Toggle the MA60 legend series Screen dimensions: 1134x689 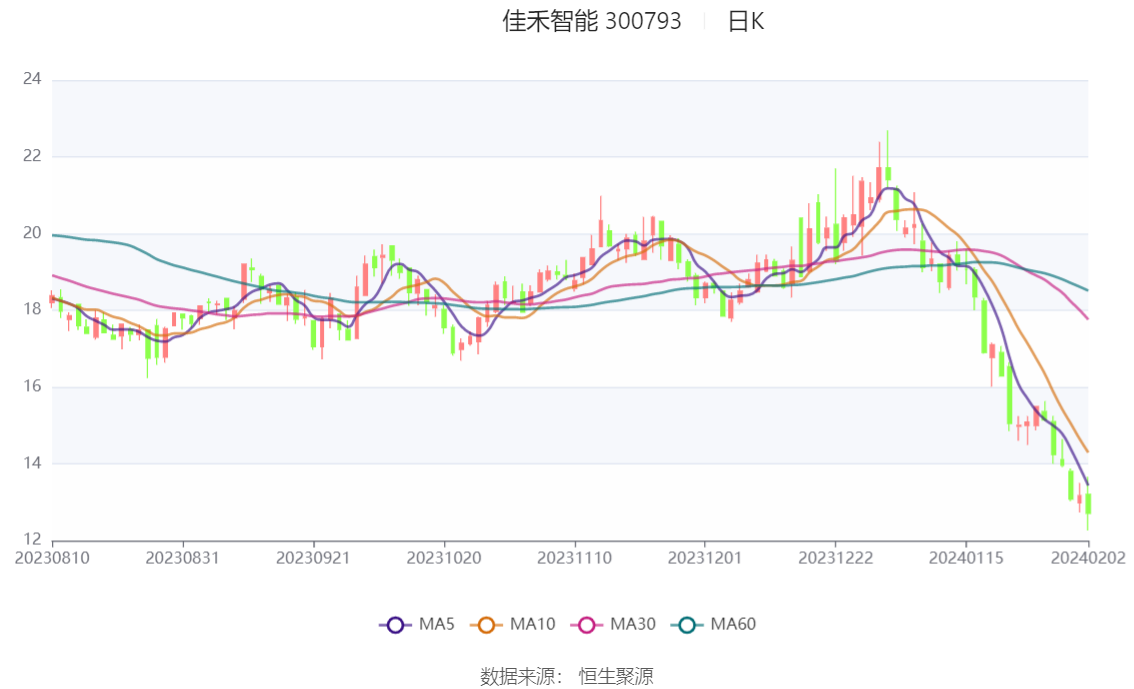point(714,624)
